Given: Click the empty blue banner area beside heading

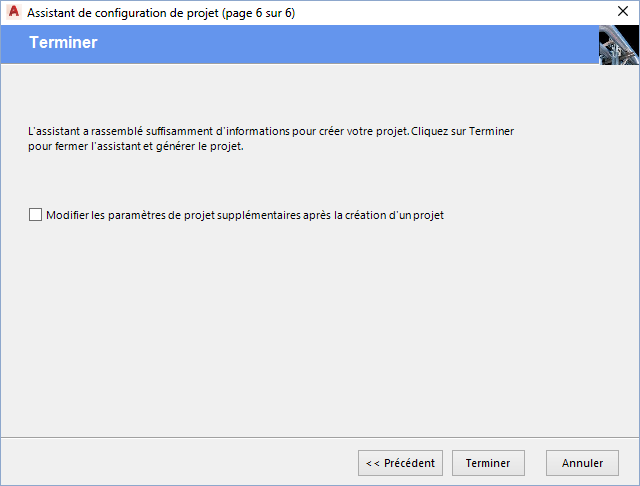Looking at the screenshot, I should tap(350, 44).
